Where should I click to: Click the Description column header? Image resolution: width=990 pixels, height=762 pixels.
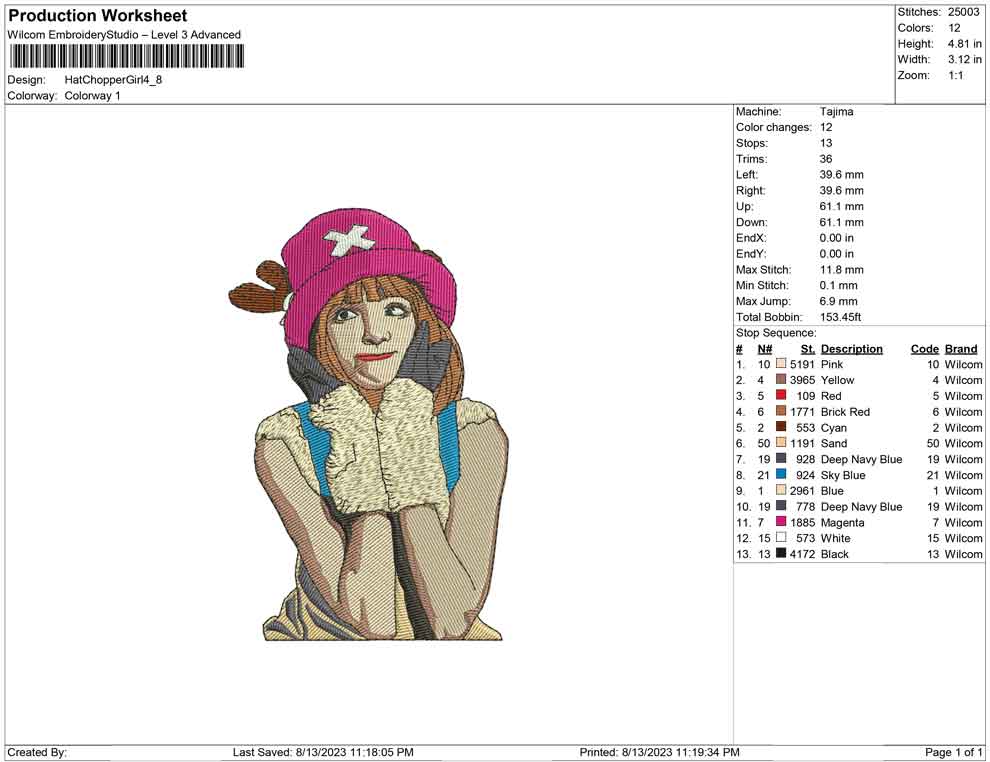click(851, 349)
